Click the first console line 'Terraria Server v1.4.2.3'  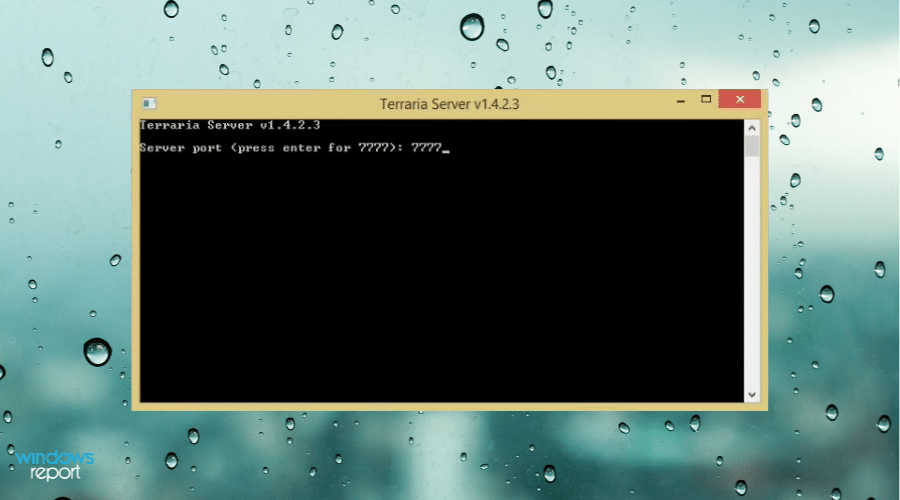[x=230, y=125]
